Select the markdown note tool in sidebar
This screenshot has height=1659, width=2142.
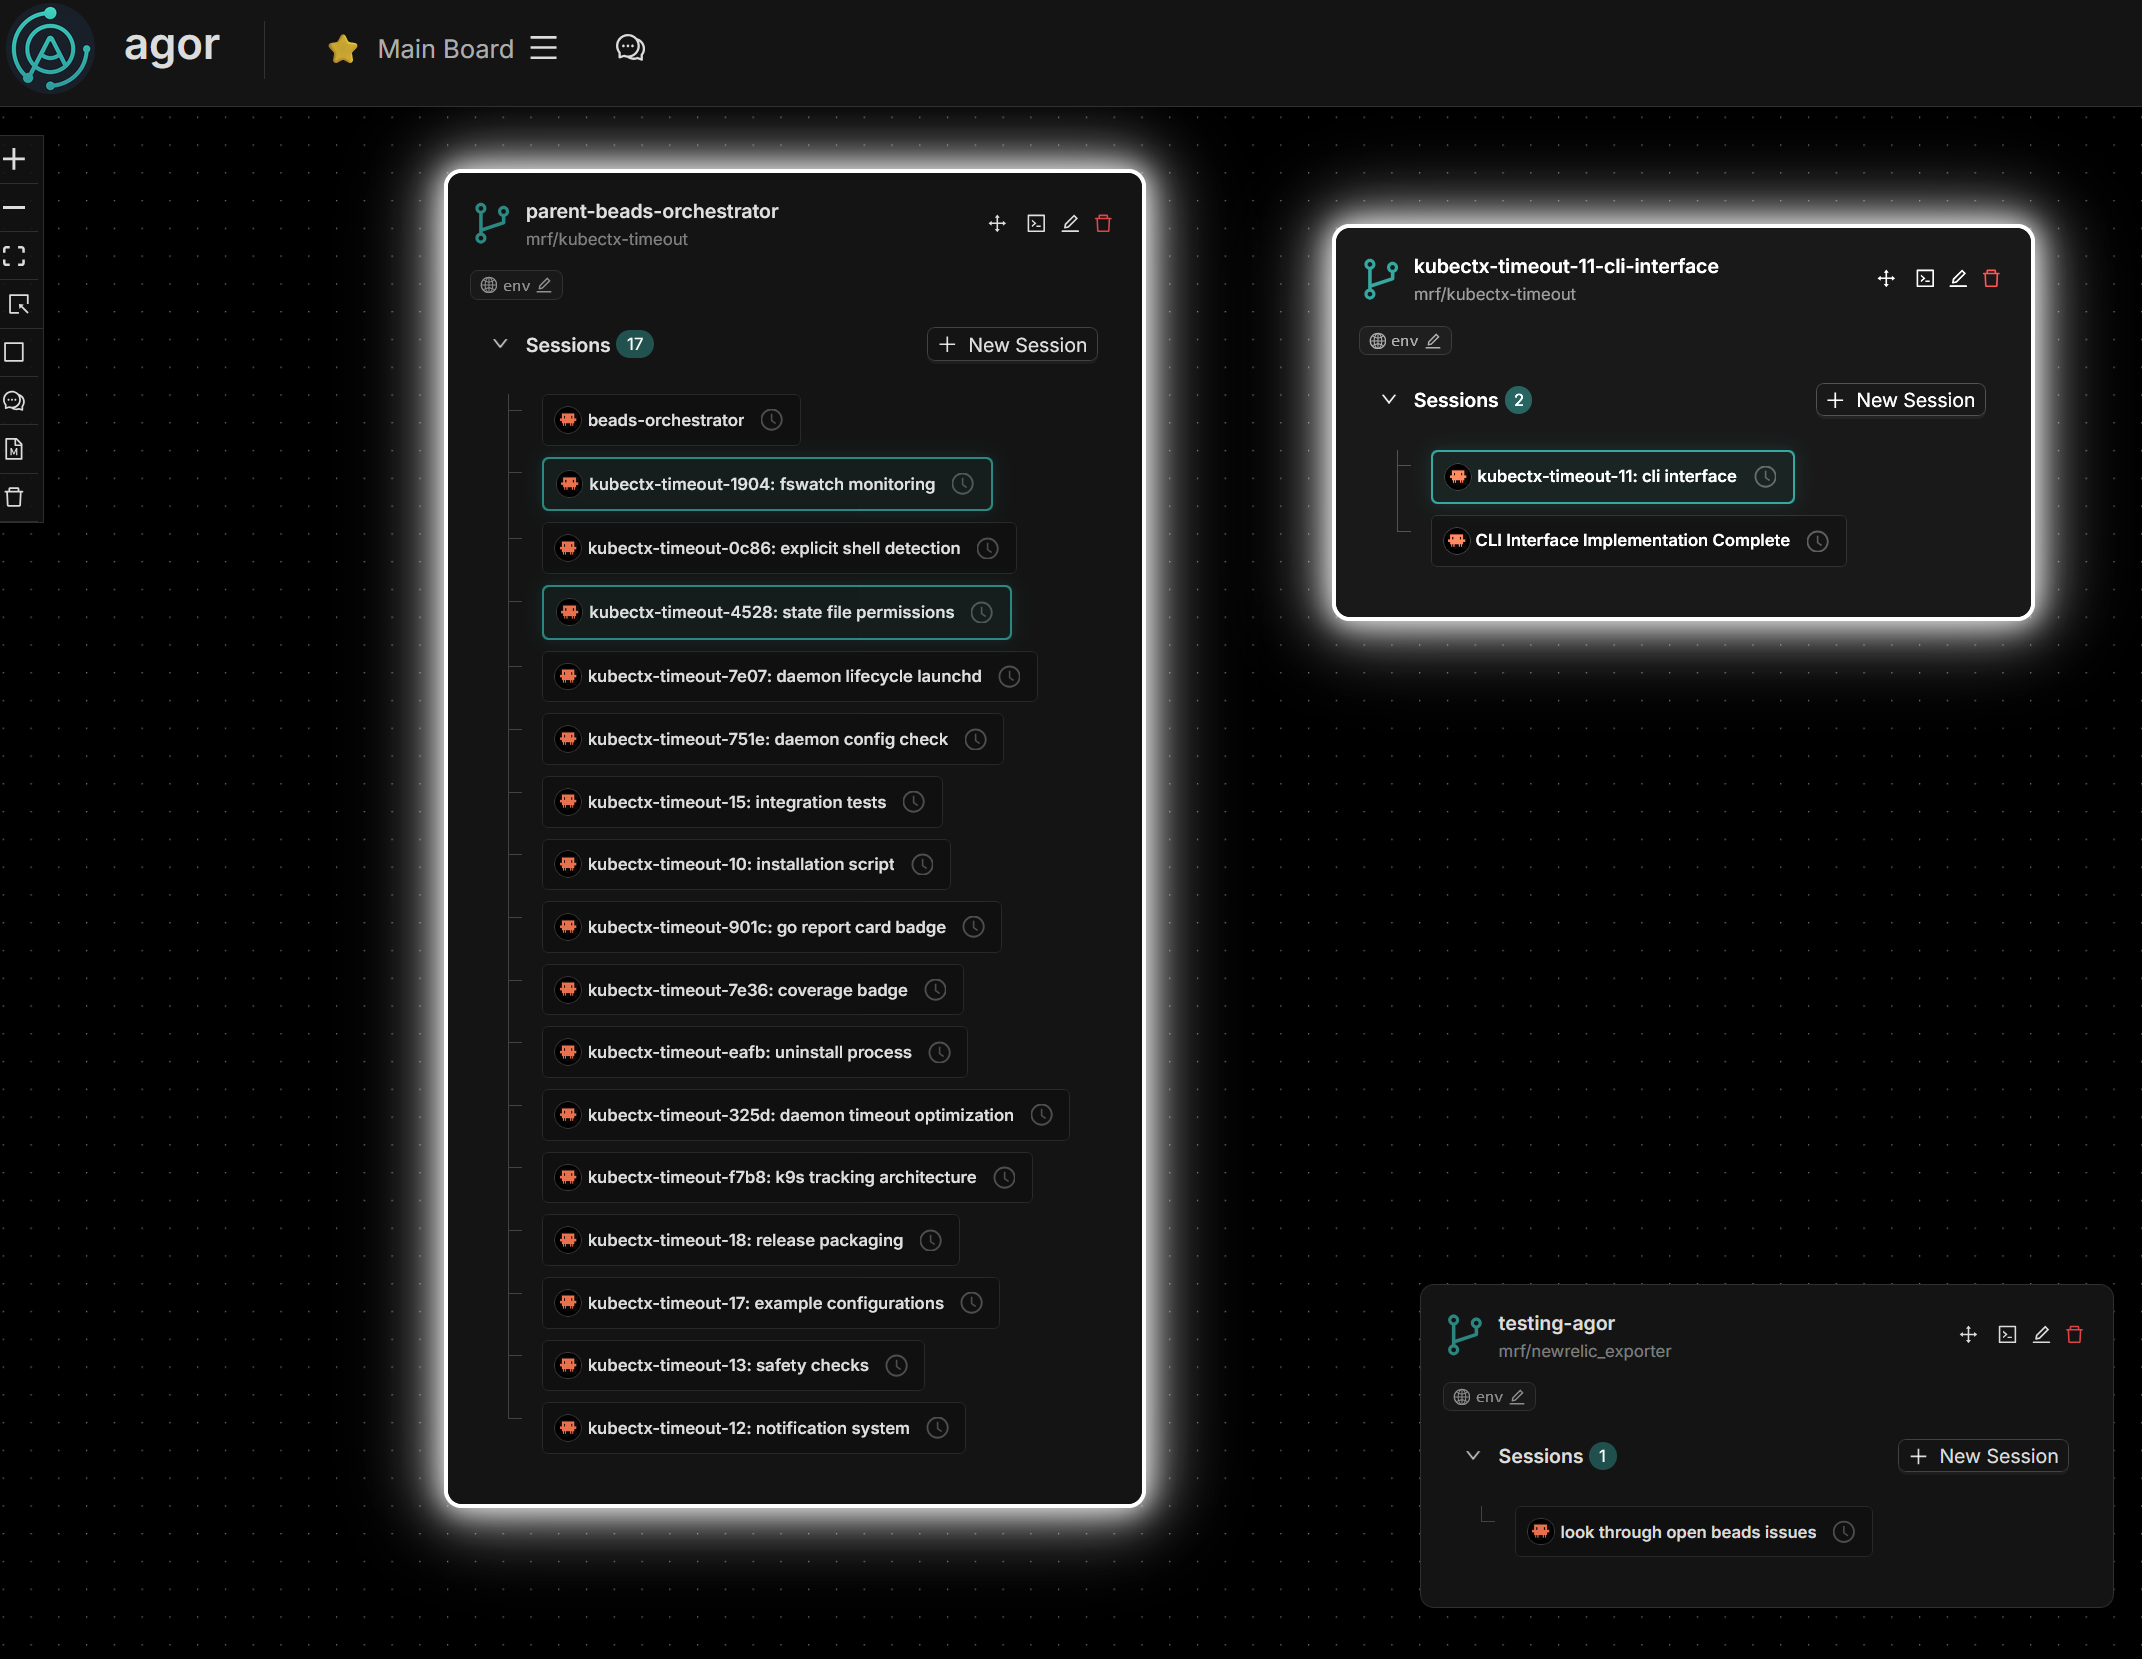click(x=15, y=449)
